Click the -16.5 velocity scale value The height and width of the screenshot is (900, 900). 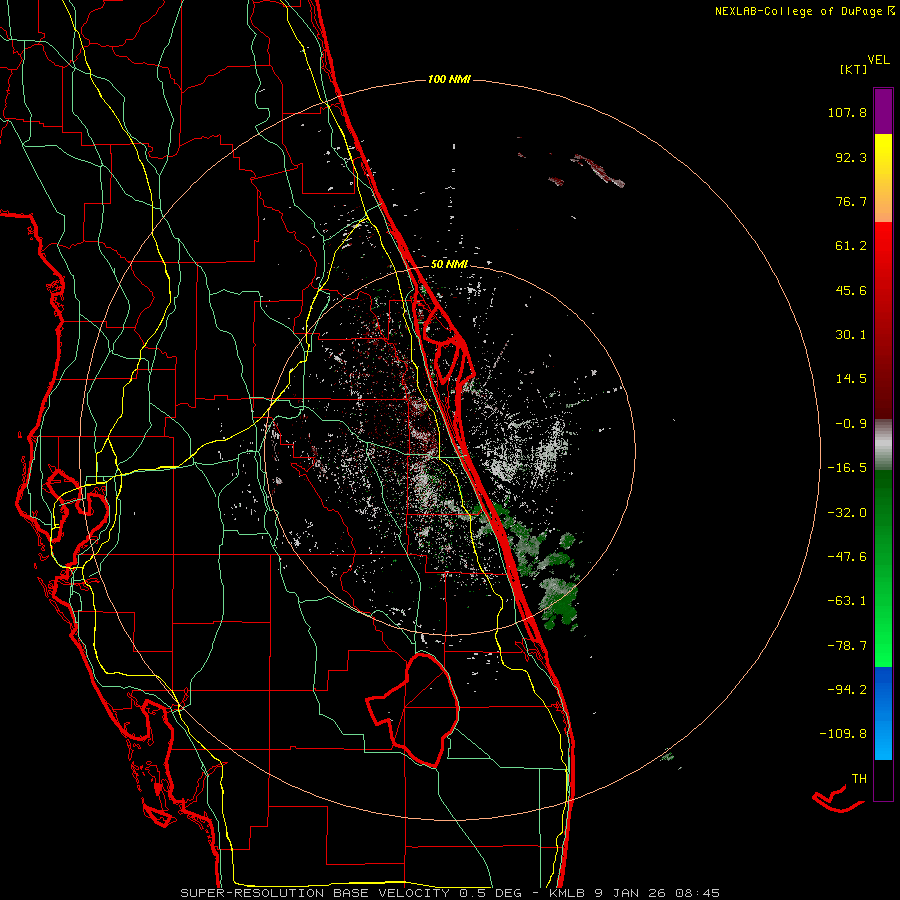click(x=847, y=468)
